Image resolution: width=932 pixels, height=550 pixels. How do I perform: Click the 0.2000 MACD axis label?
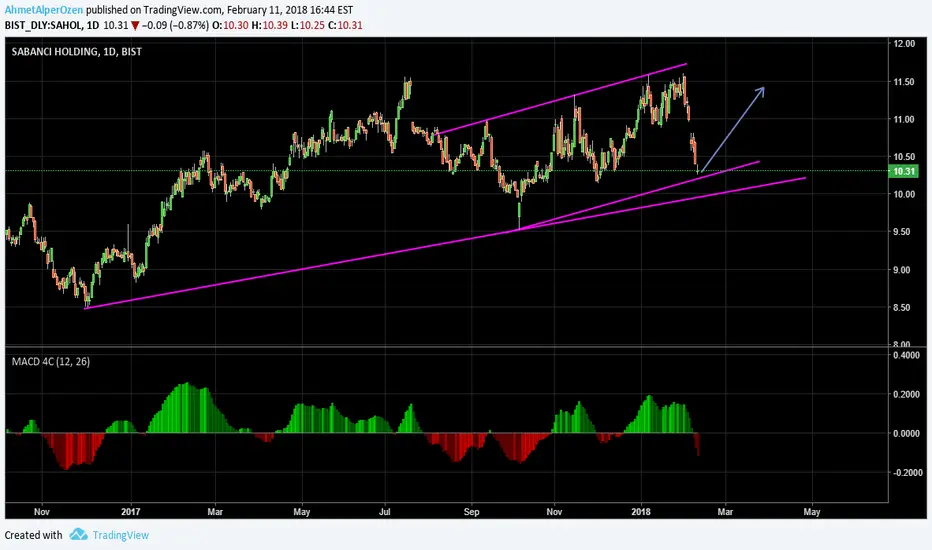[906, 394]
